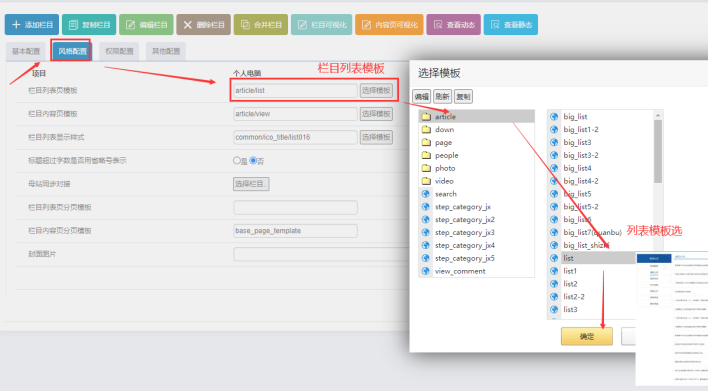Click the 查看动态 toolbar button

point(453,24)
